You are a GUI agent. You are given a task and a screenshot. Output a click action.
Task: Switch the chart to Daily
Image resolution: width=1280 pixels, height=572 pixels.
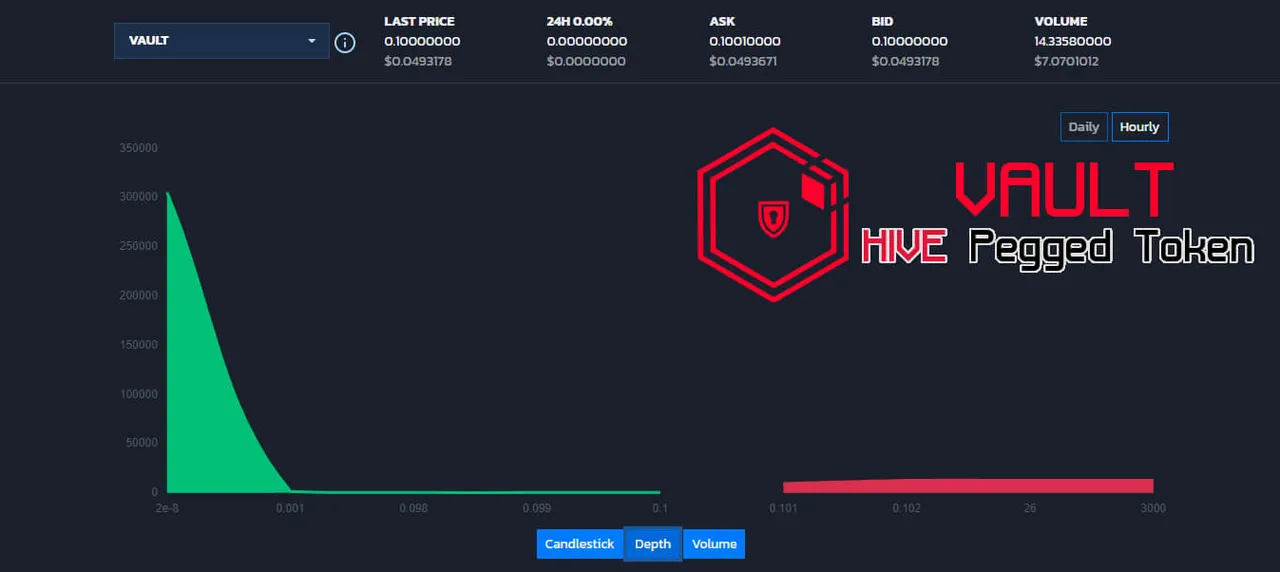1083,127
